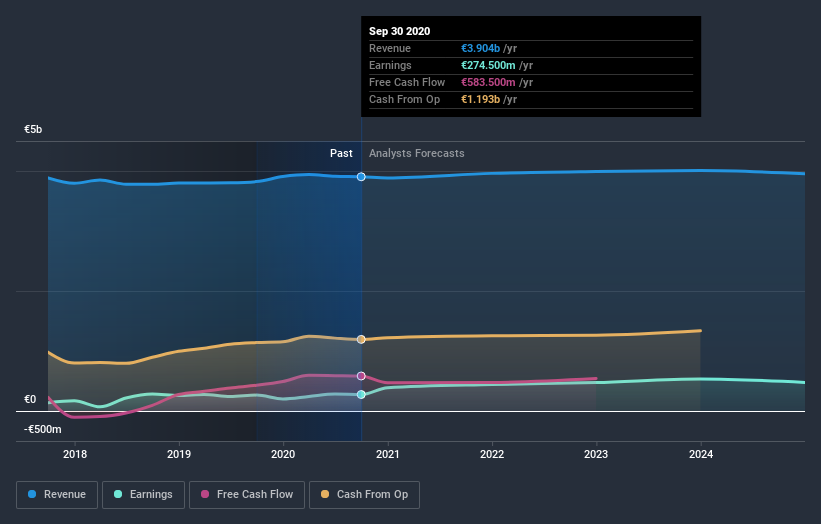
Task: Select the Cash From Op marker at Sep 2020
Action: [361, 340]
